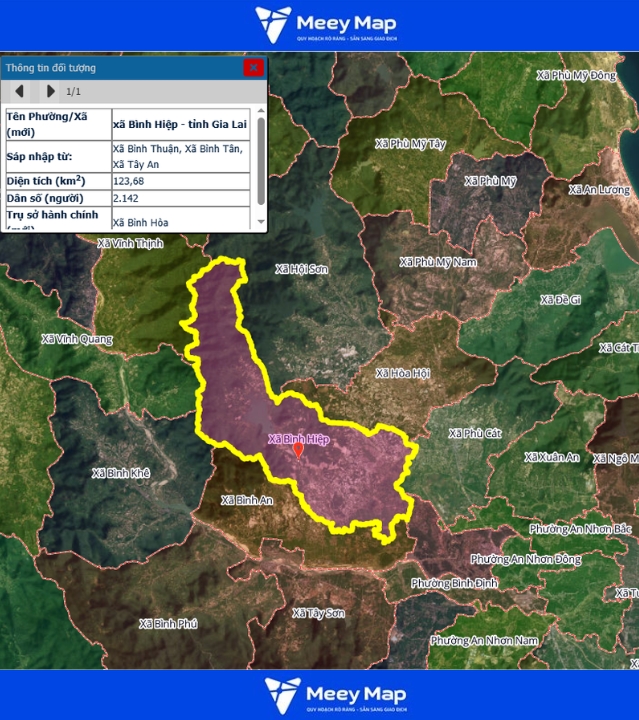The height and width of the screenshot is (720, 639).
Task: Go to the previous object record
Action: (19, 92)
